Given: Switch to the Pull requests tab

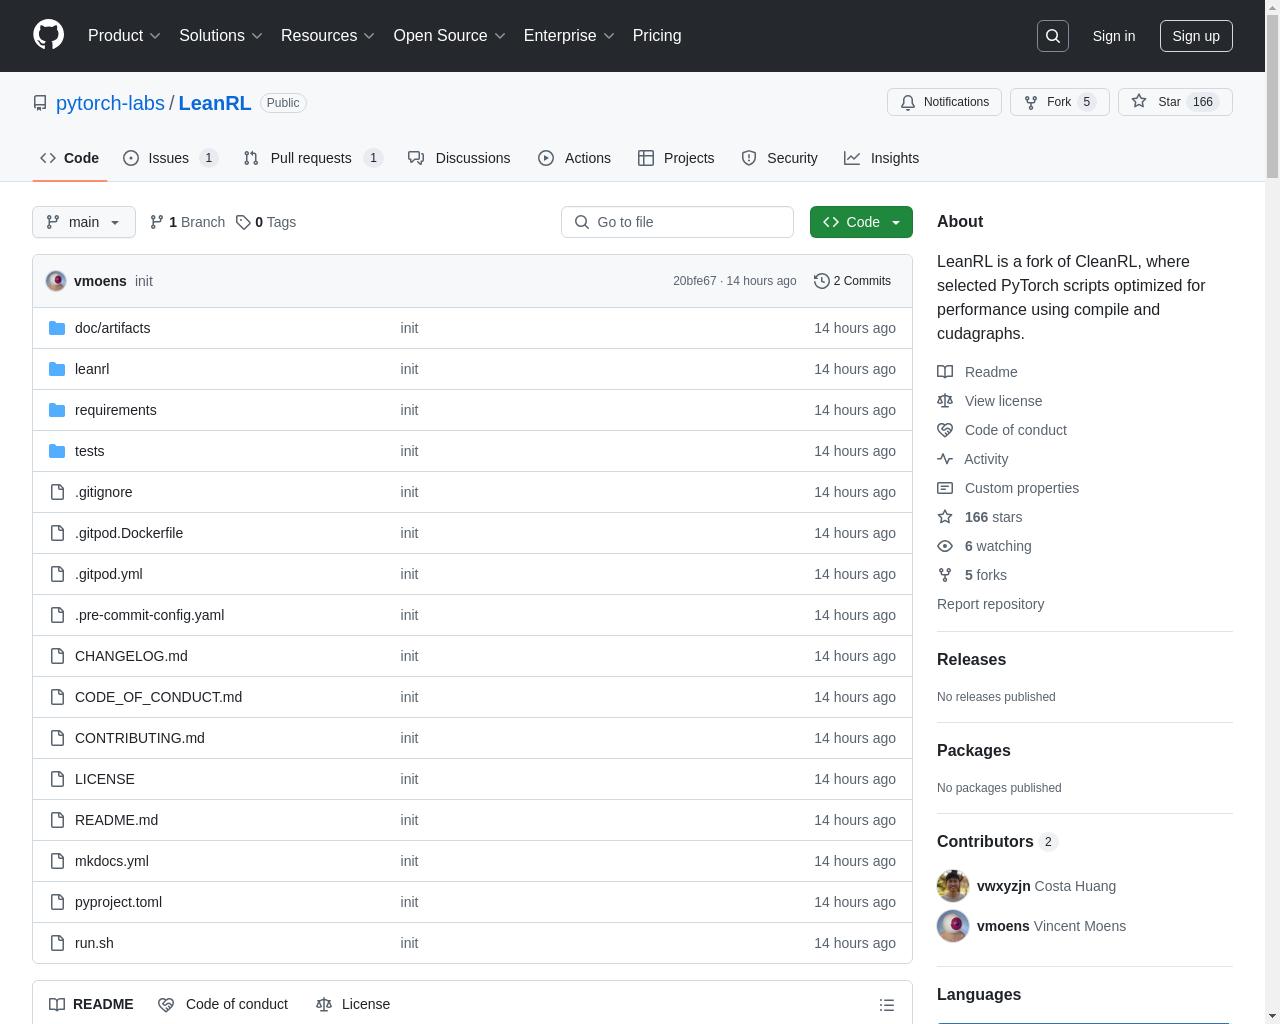Looking at the screenshot, I should pyautogui.click(x=312, y=158).
